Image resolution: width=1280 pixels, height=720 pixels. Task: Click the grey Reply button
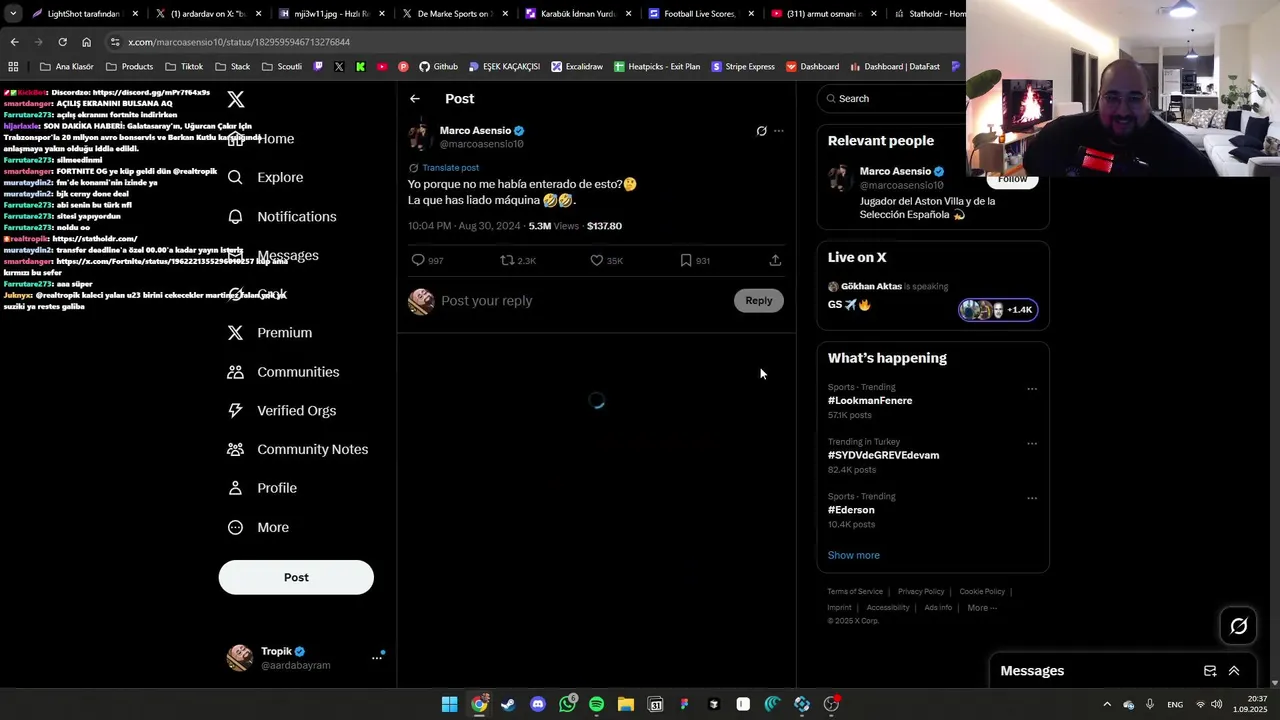759,301
